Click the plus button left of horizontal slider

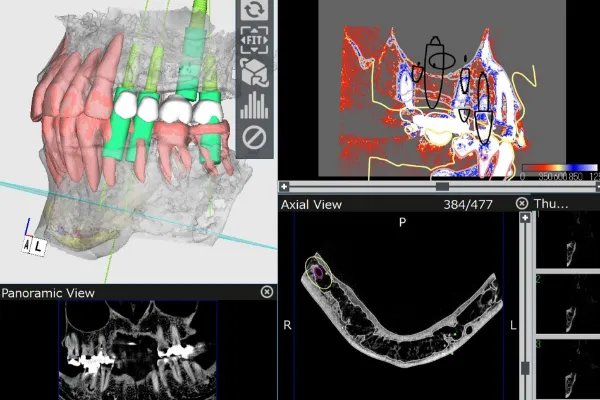pos(284,186)
